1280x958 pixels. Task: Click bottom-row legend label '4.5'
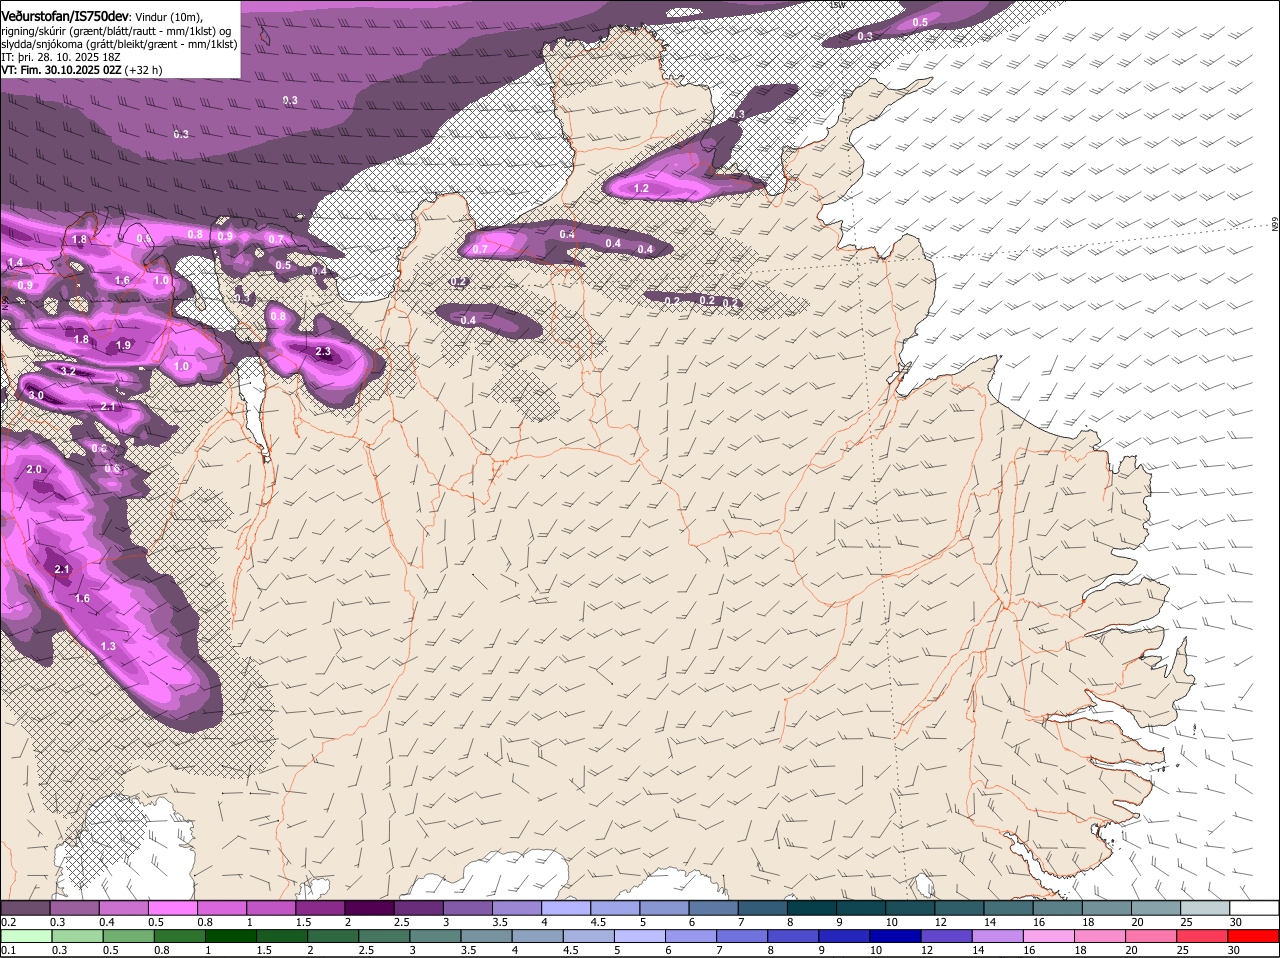(x=571, y=950)
